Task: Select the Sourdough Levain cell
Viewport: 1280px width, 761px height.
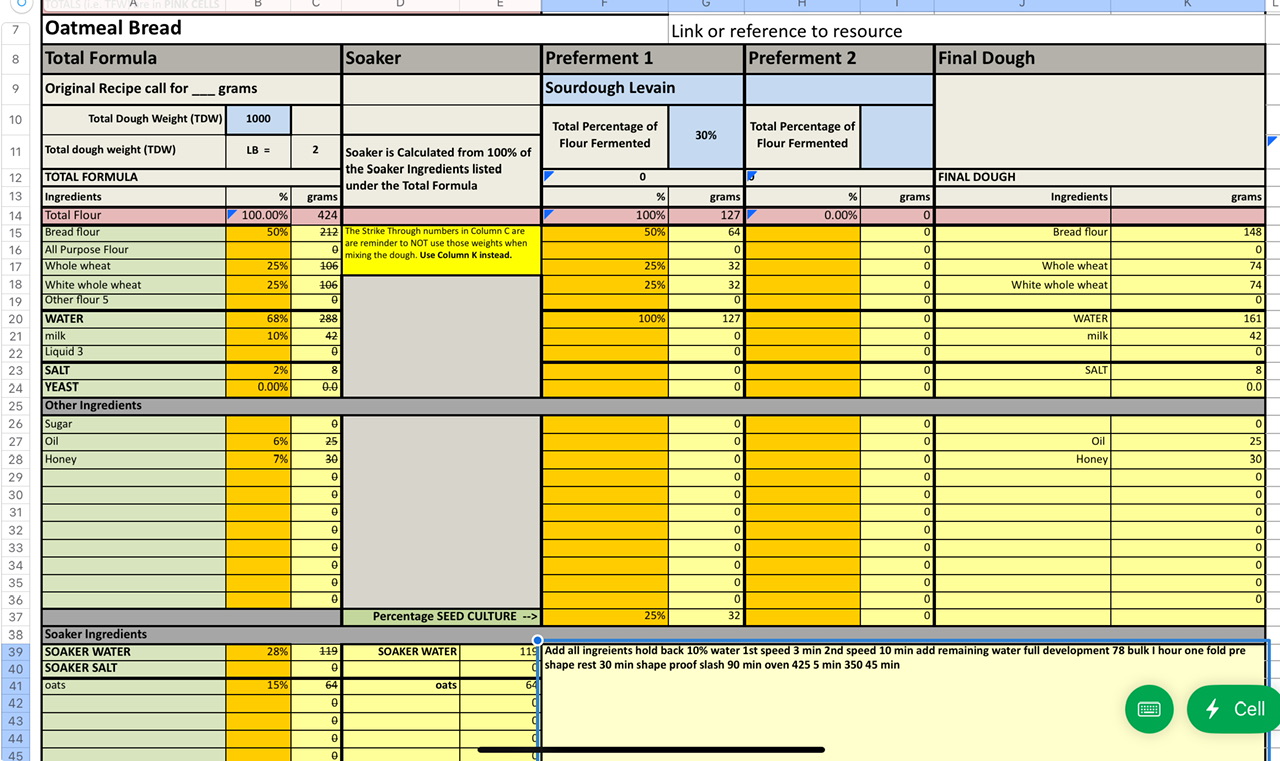Action: click(643, 88)
